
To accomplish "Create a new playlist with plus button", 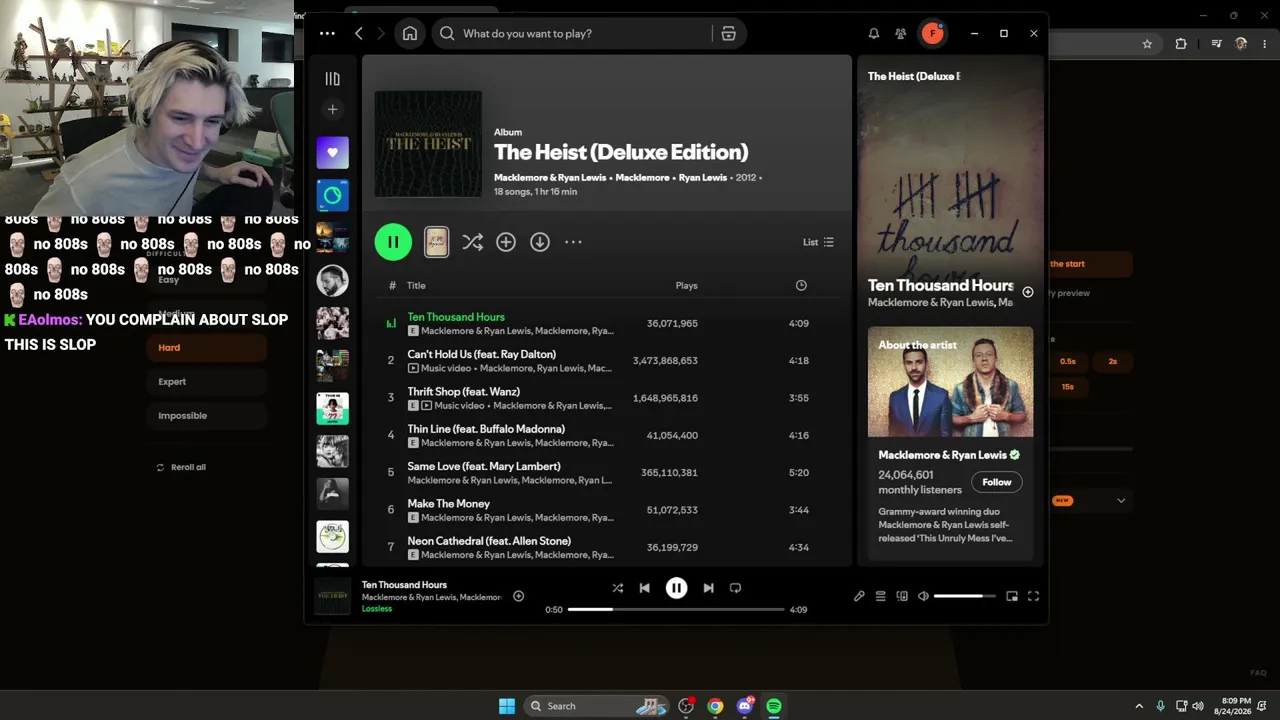I will tap(333, 109).
